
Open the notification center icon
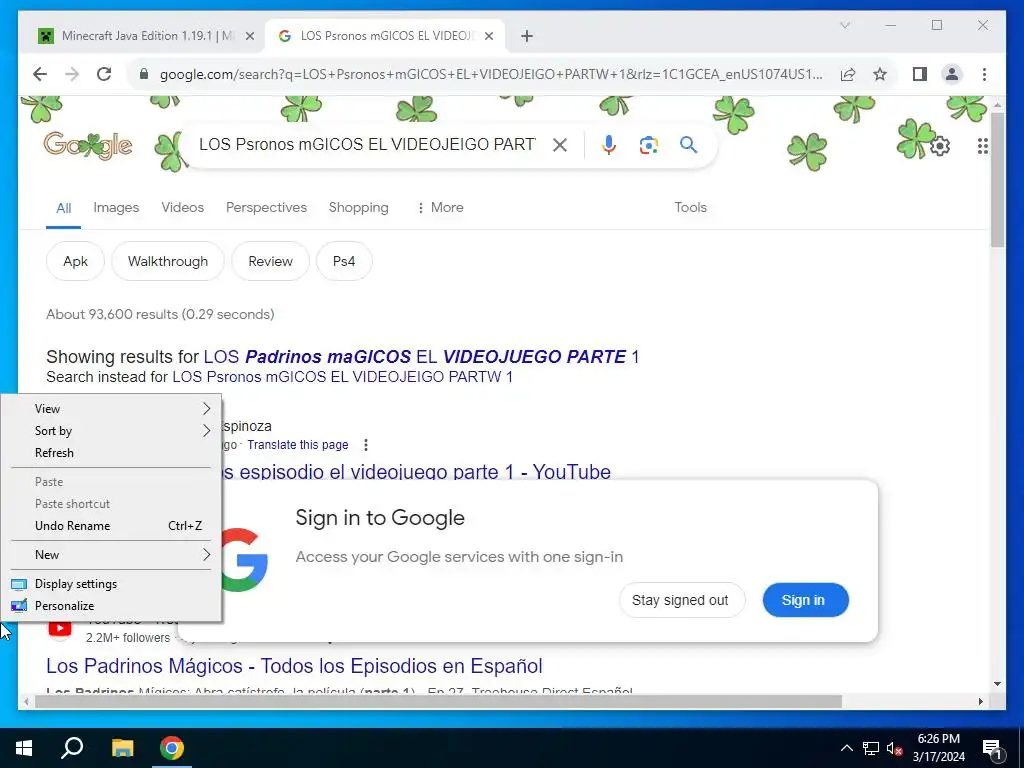(993, 749)
